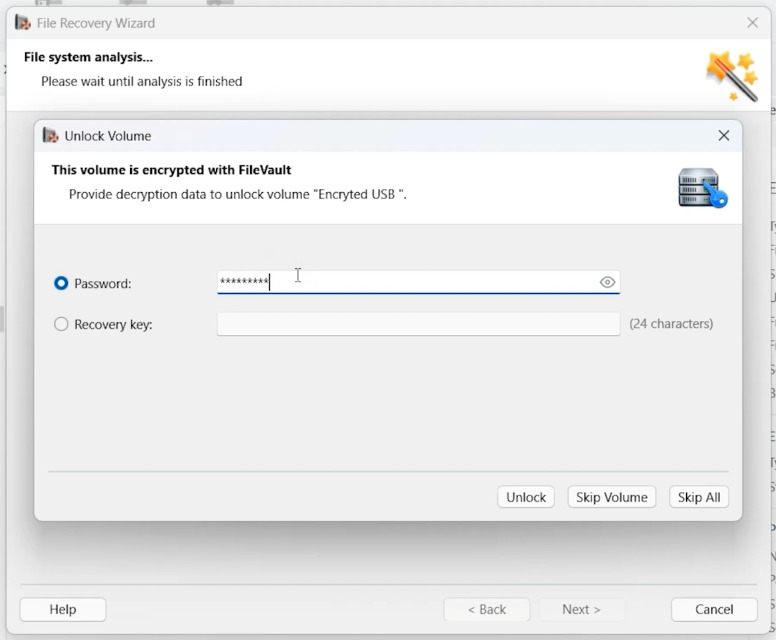Click the Unlock button

pos(526,497)
